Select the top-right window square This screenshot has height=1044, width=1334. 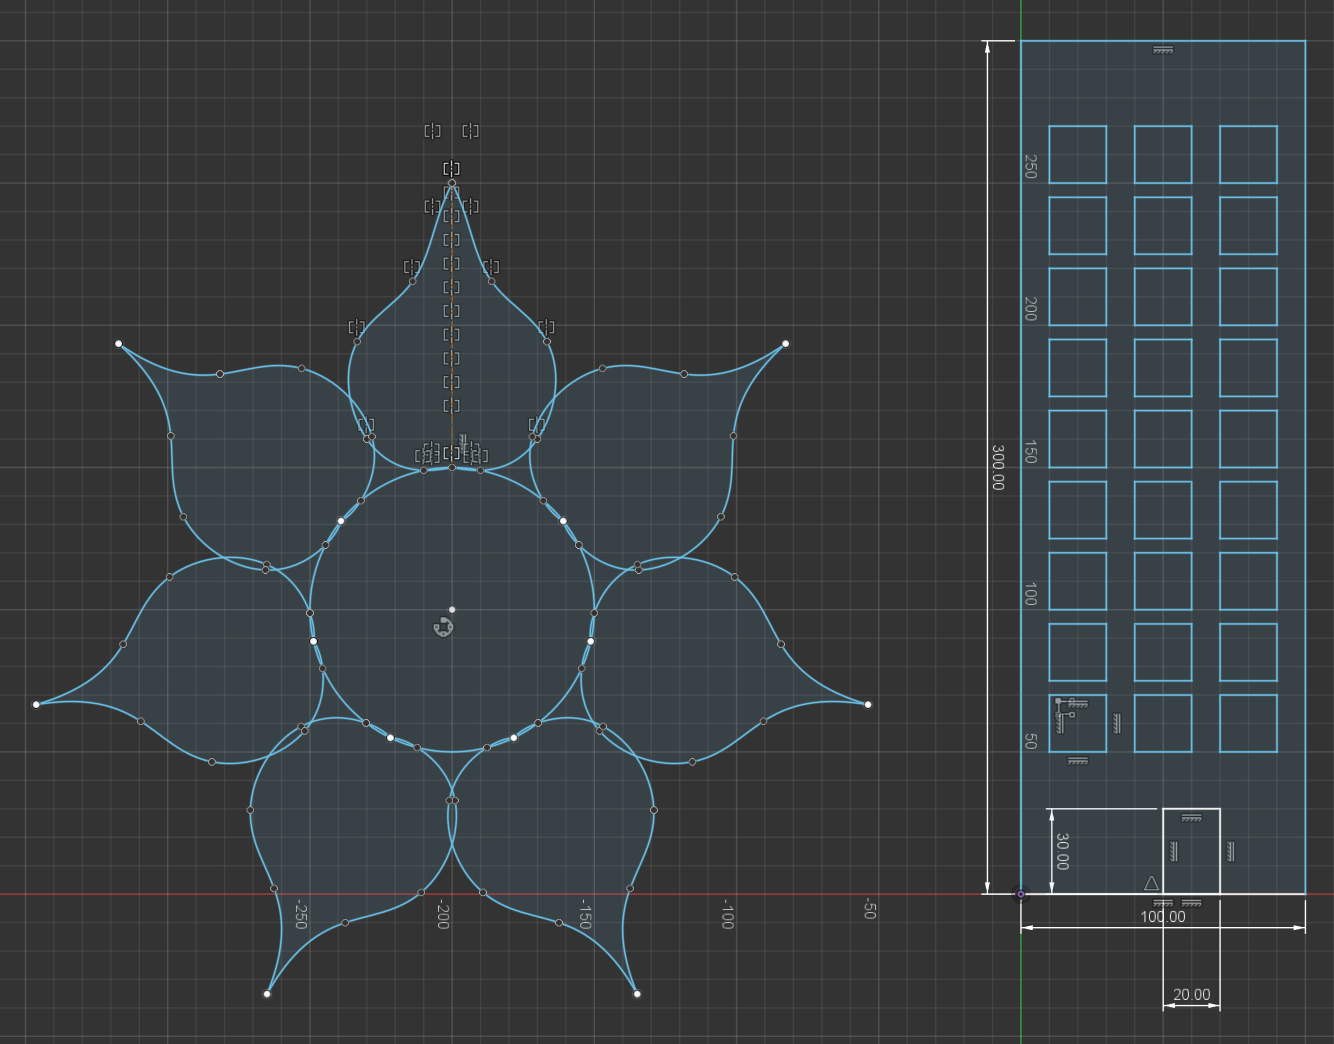pyautogui.click(x=1248, y=154)
